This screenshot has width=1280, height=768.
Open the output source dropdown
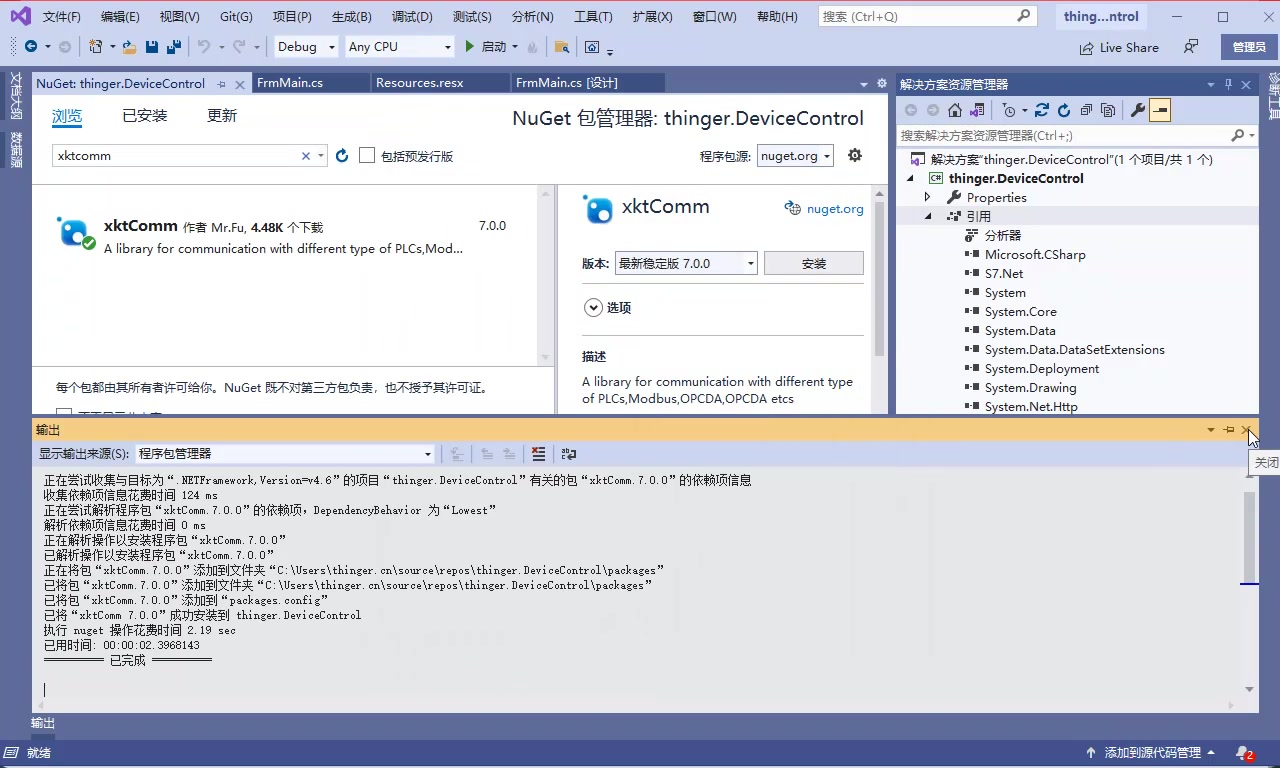click(x=285, y=454)
